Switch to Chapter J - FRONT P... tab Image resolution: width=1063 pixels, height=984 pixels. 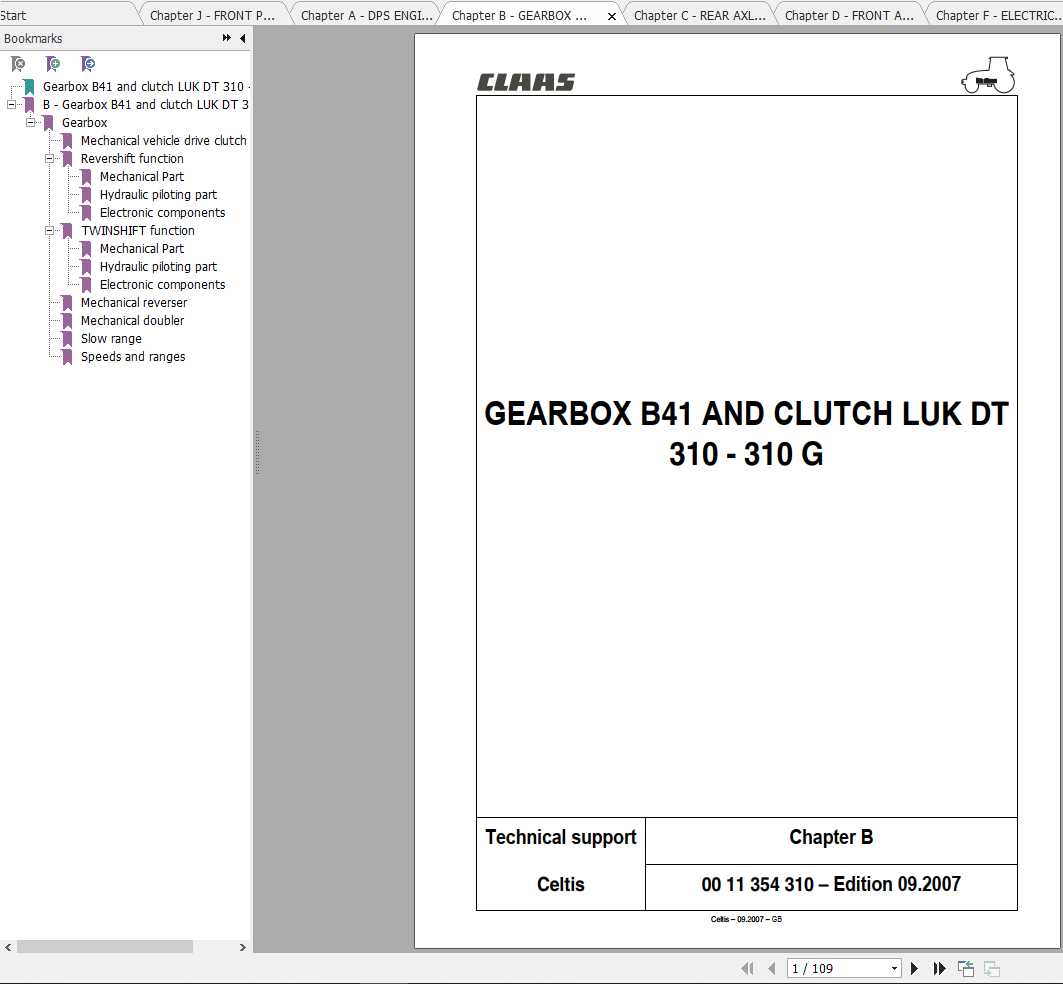212,16
